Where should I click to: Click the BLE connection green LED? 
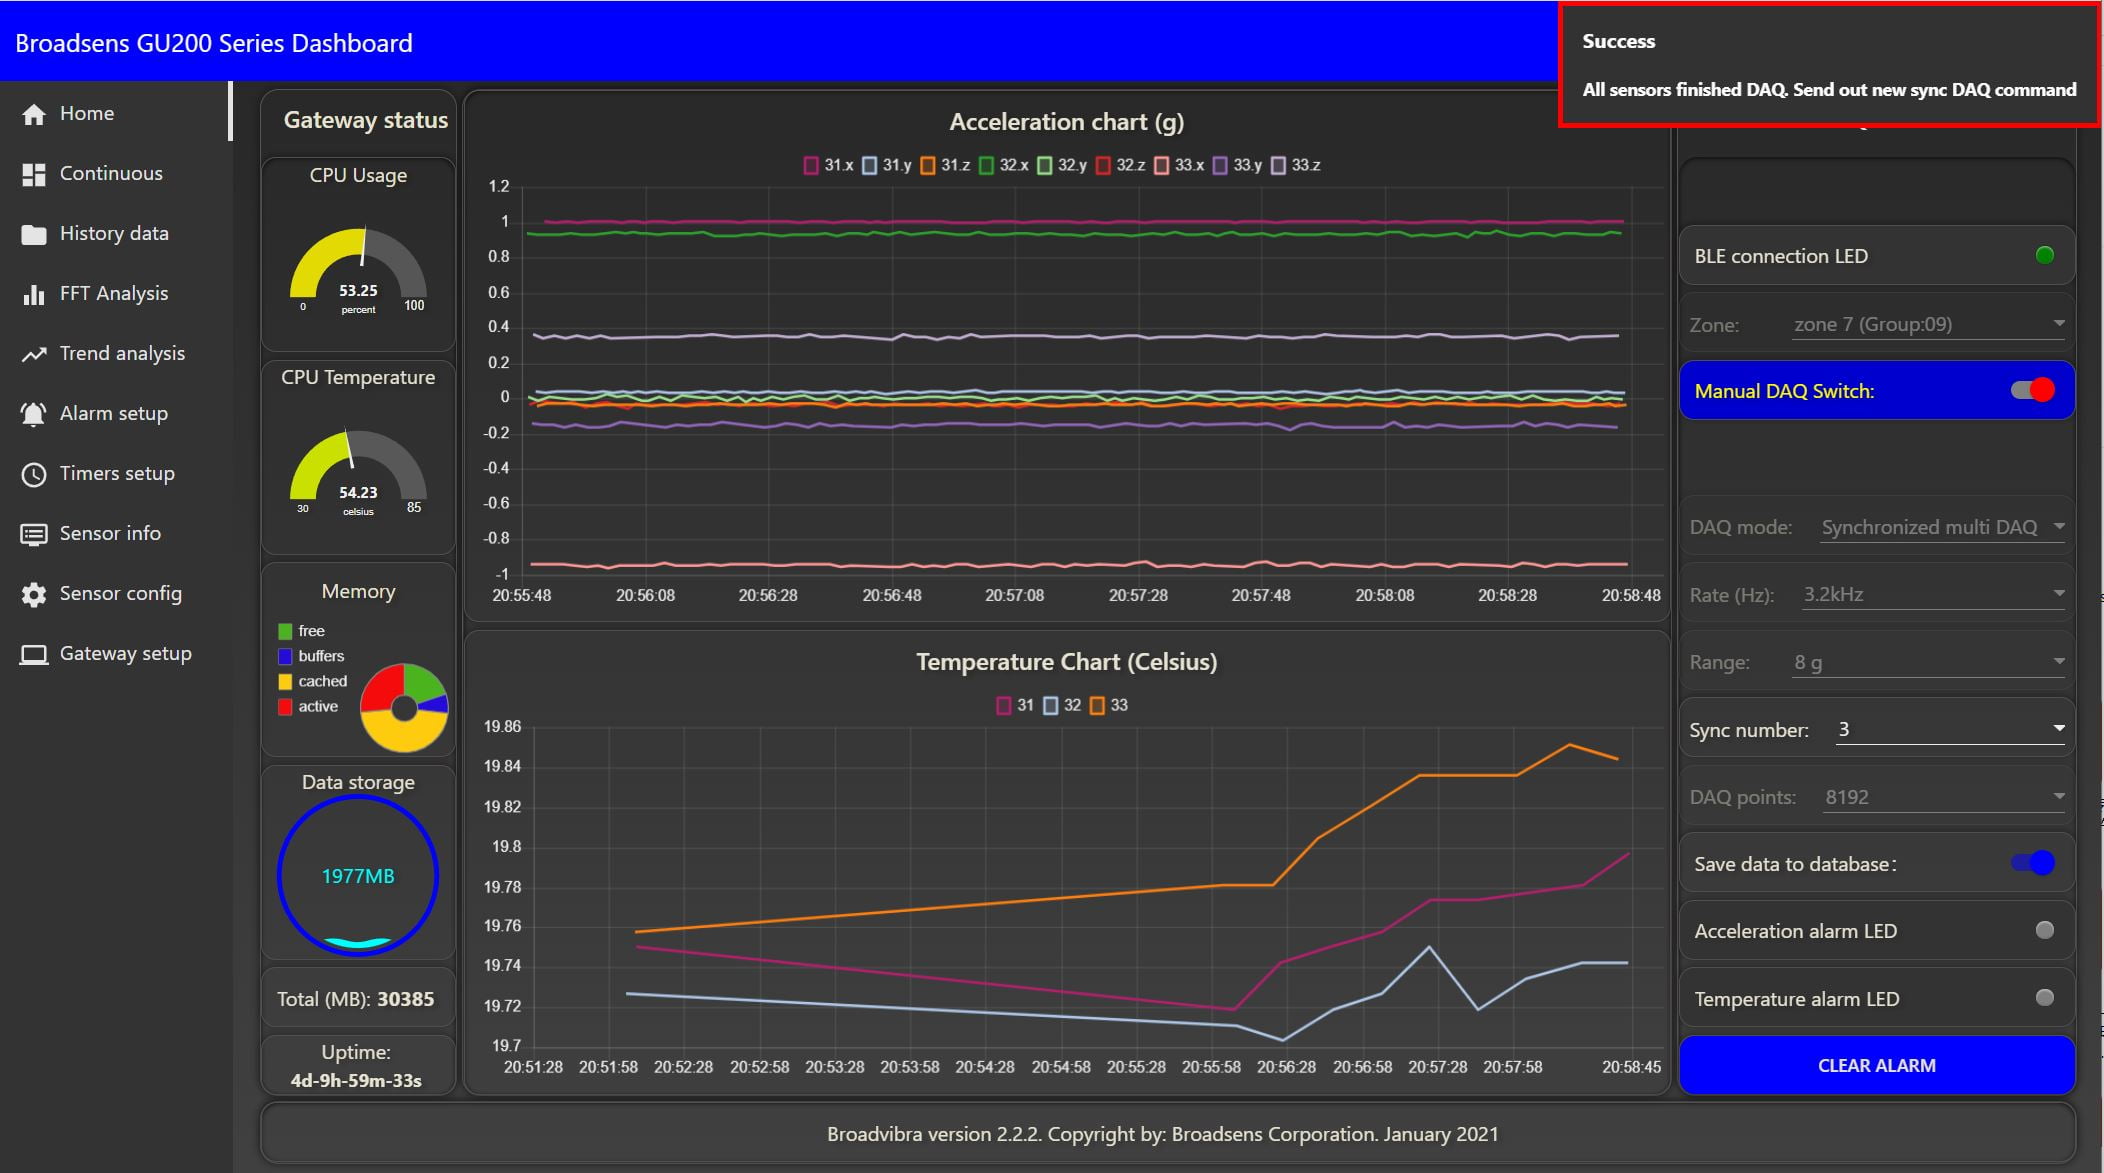click(2044, 255)
